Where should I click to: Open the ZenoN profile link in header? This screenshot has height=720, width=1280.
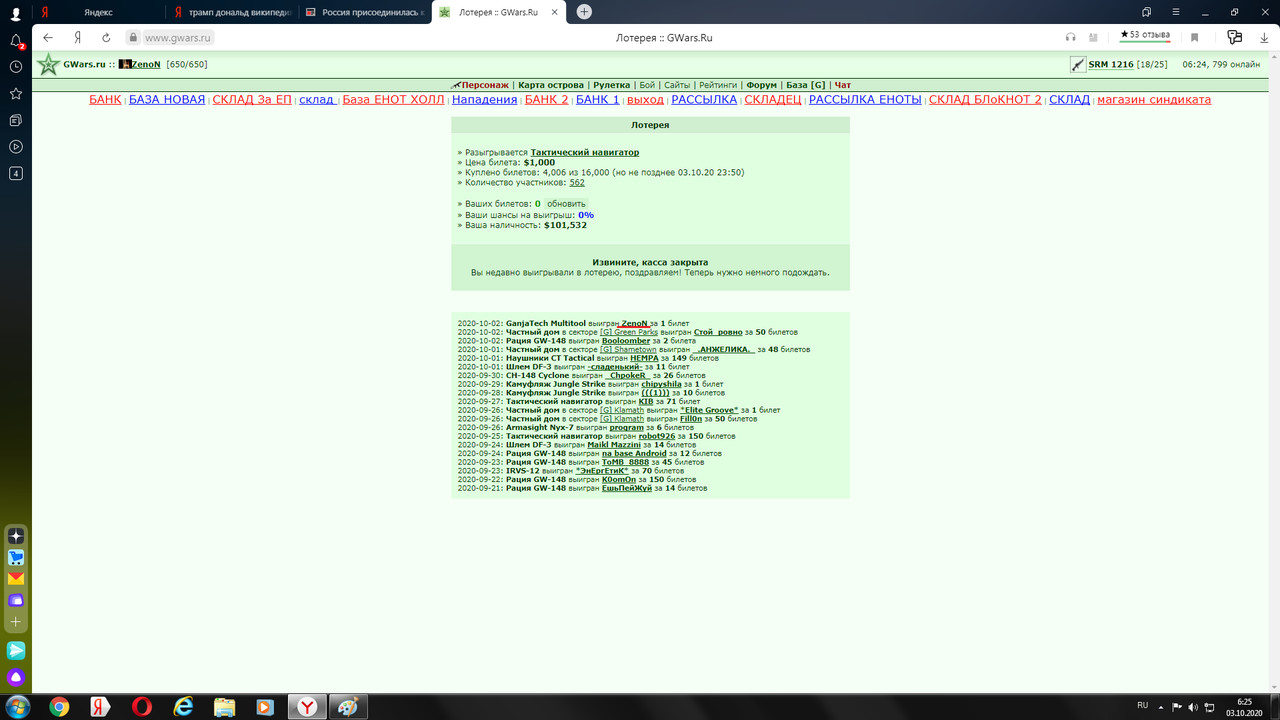point(146,65)
